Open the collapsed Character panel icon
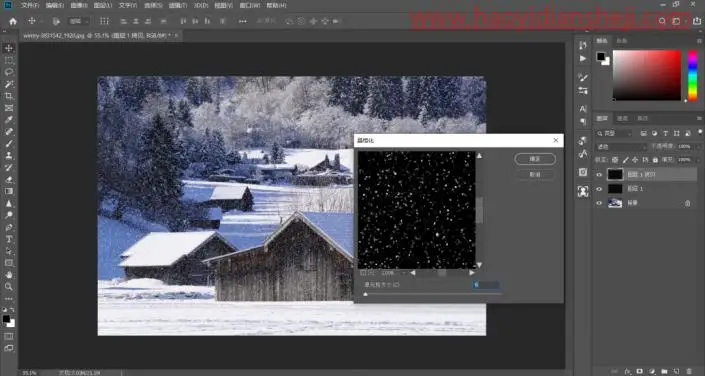Viewport: 705px width, 376px height. (583, 109)
